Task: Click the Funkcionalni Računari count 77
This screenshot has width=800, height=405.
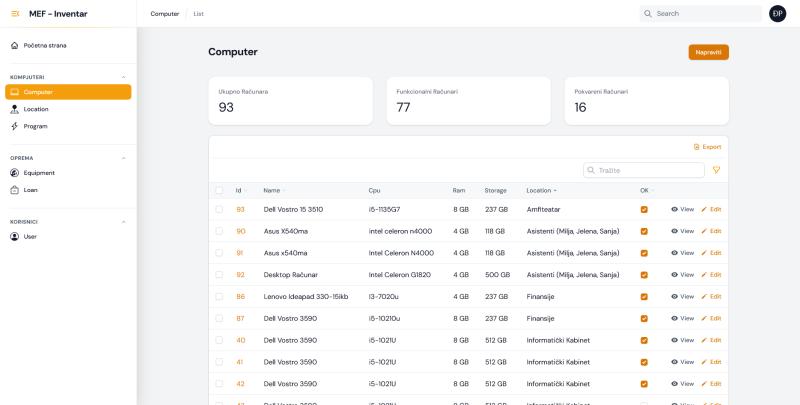Action: point(403,107)
